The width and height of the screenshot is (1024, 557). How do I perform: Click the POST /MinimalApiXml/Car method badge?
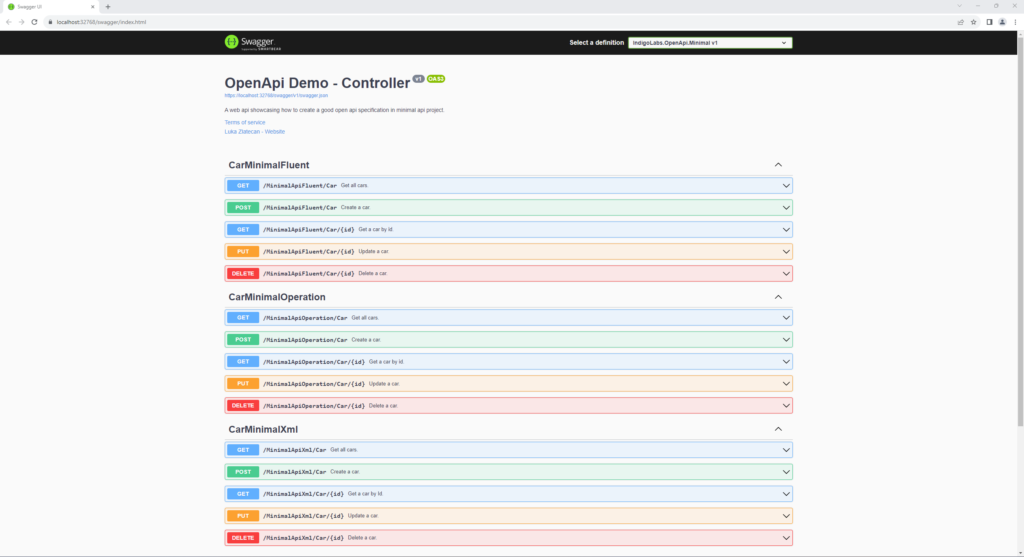(x=243, y=472)
